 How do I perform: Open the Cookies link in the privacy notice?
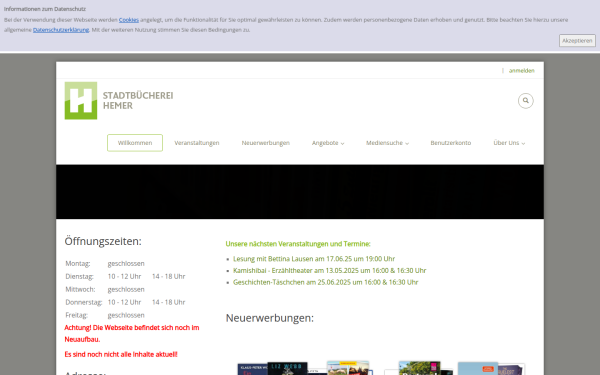click(129, 20)
